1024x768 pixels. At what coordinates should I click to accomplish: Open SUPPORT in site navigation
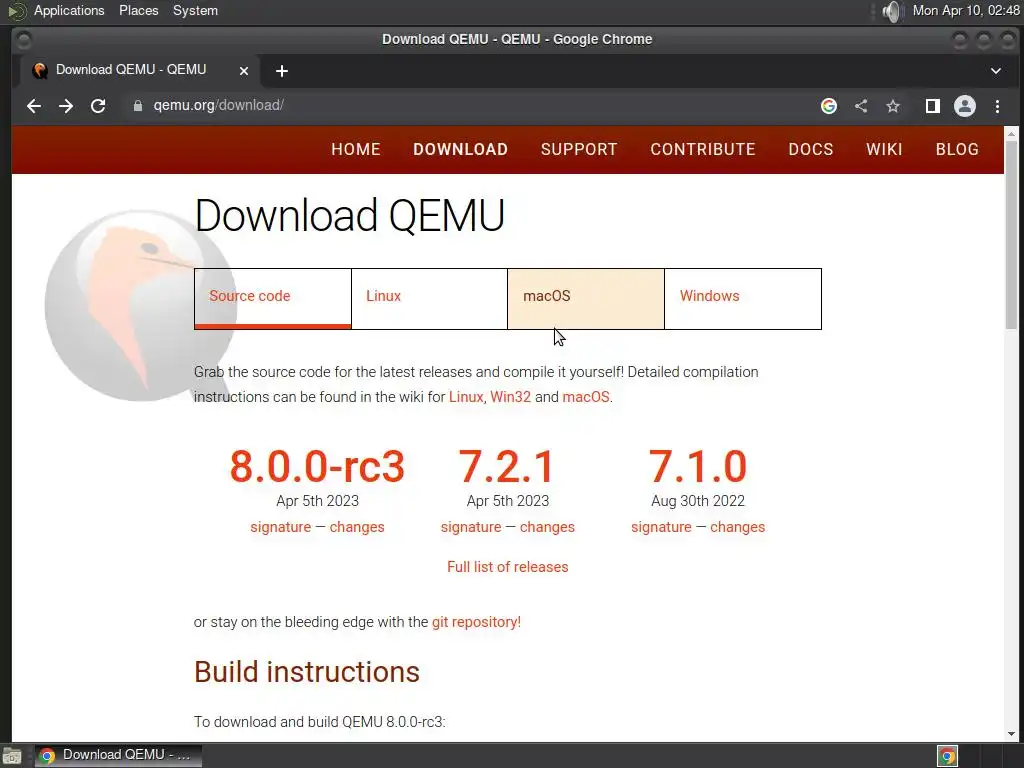click(x=579, y=149)
